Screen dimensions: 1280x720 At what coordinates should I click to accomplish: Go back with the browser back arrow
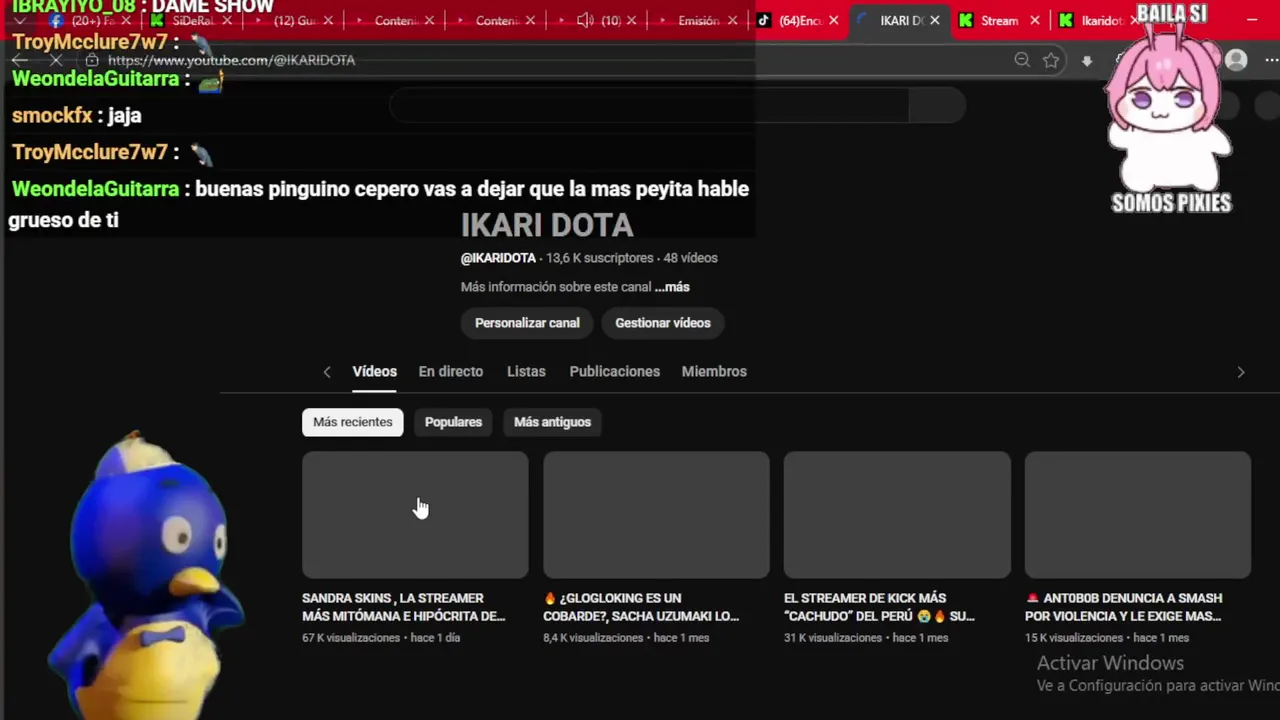[19, 60]
